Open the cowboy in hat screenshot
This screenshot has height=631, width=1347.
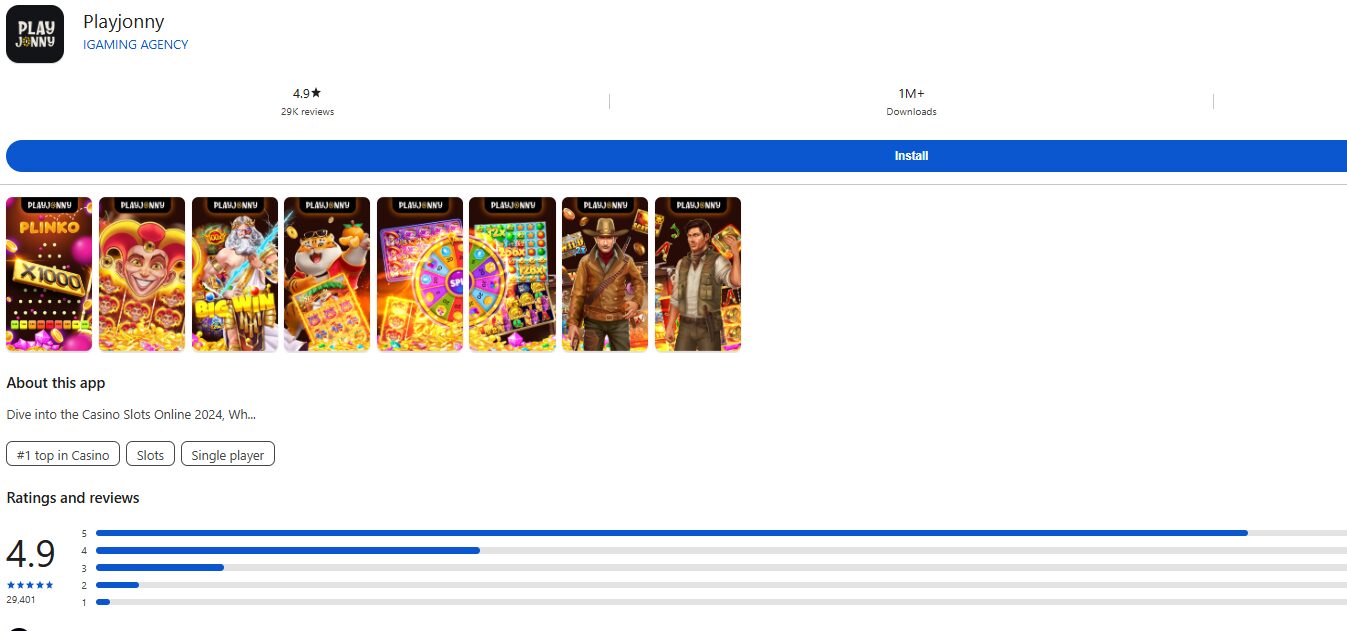[x=605, y=274]
